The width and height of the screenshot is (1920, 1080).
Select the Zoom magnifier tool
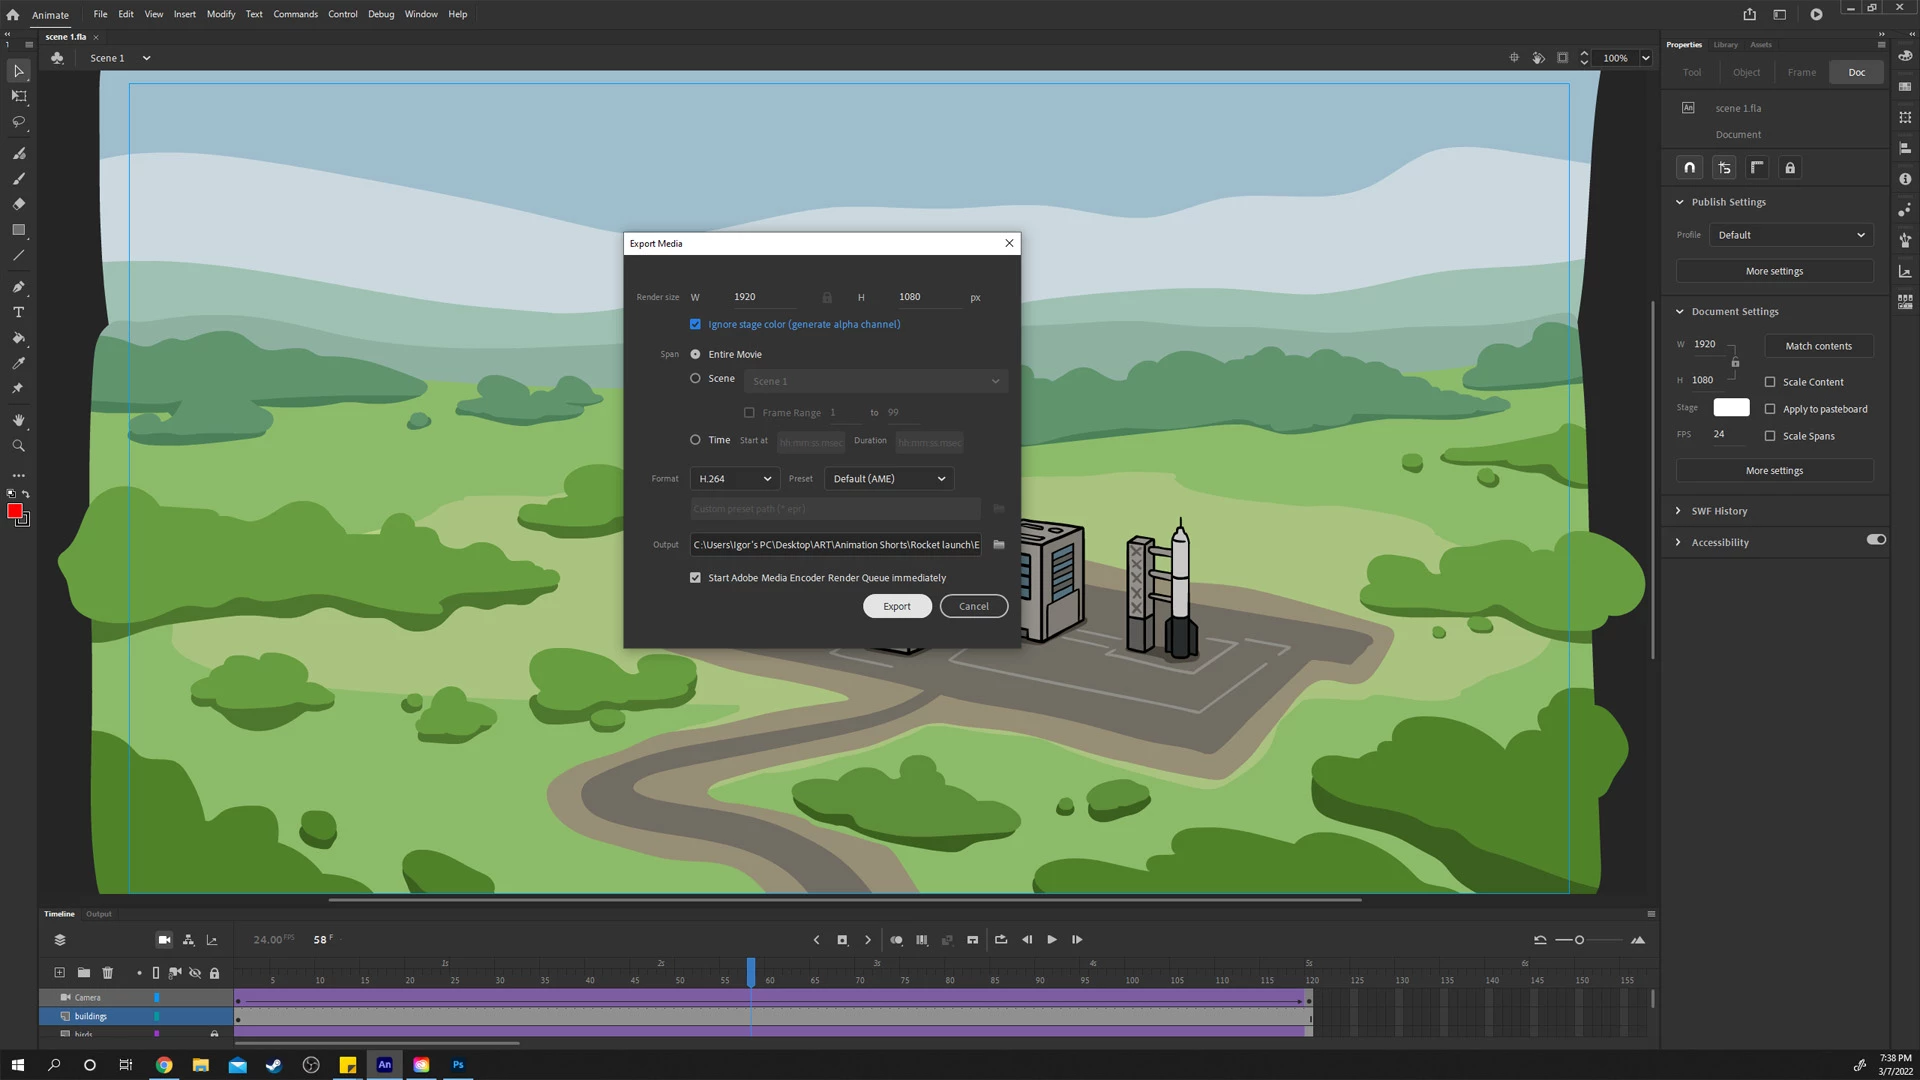coord(18,446)
